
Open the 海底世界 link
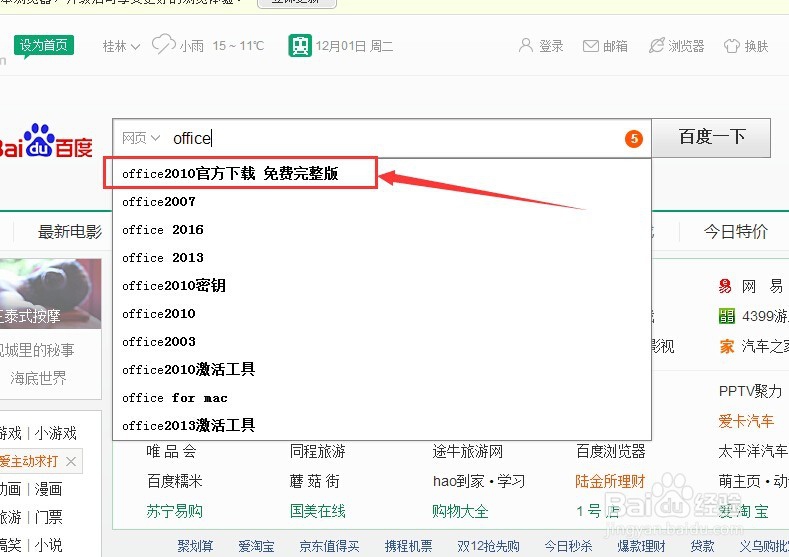point(38,378)
